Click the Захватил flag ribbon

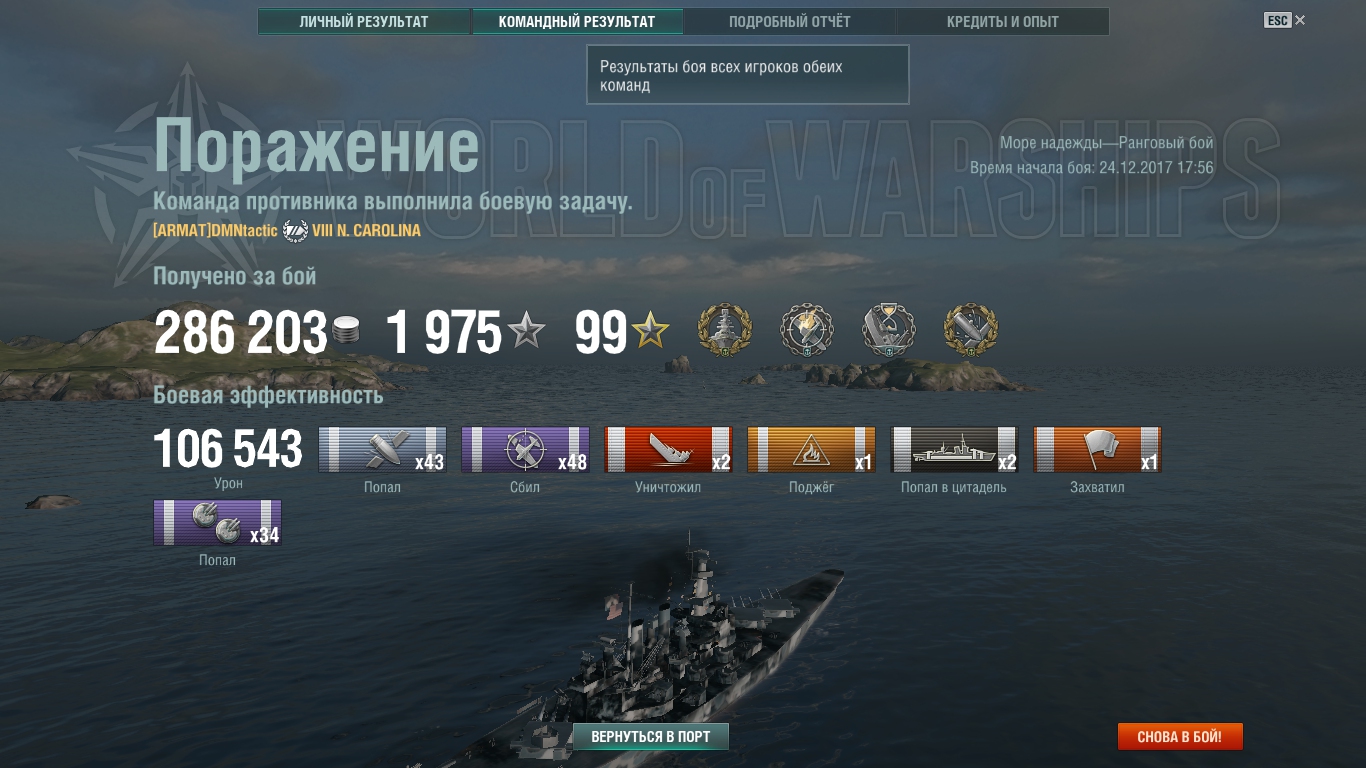pos(1097,450)
